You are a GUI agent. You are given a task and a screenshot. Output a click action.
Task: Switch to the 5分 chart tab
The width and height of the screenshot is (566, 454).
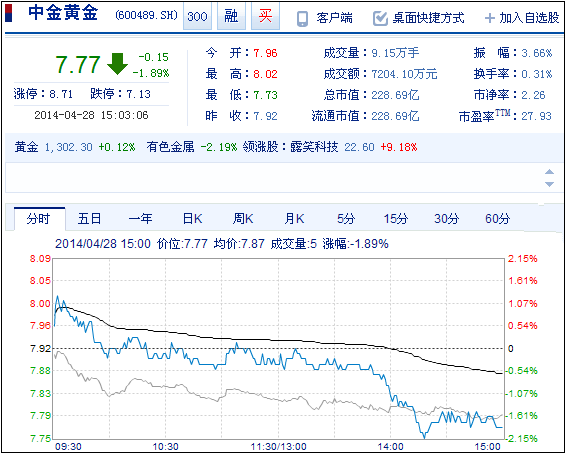(x=346, y=219)
